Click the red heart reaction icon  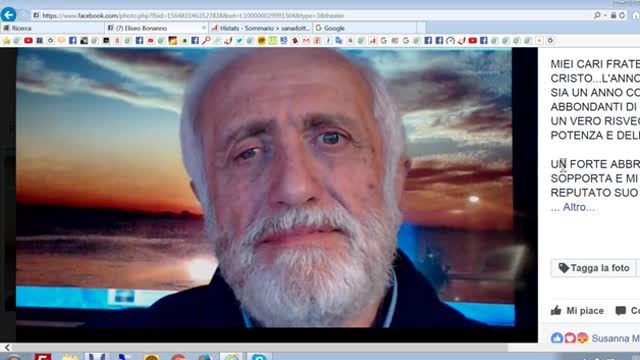pyautogui.click(x=570, y=338)
